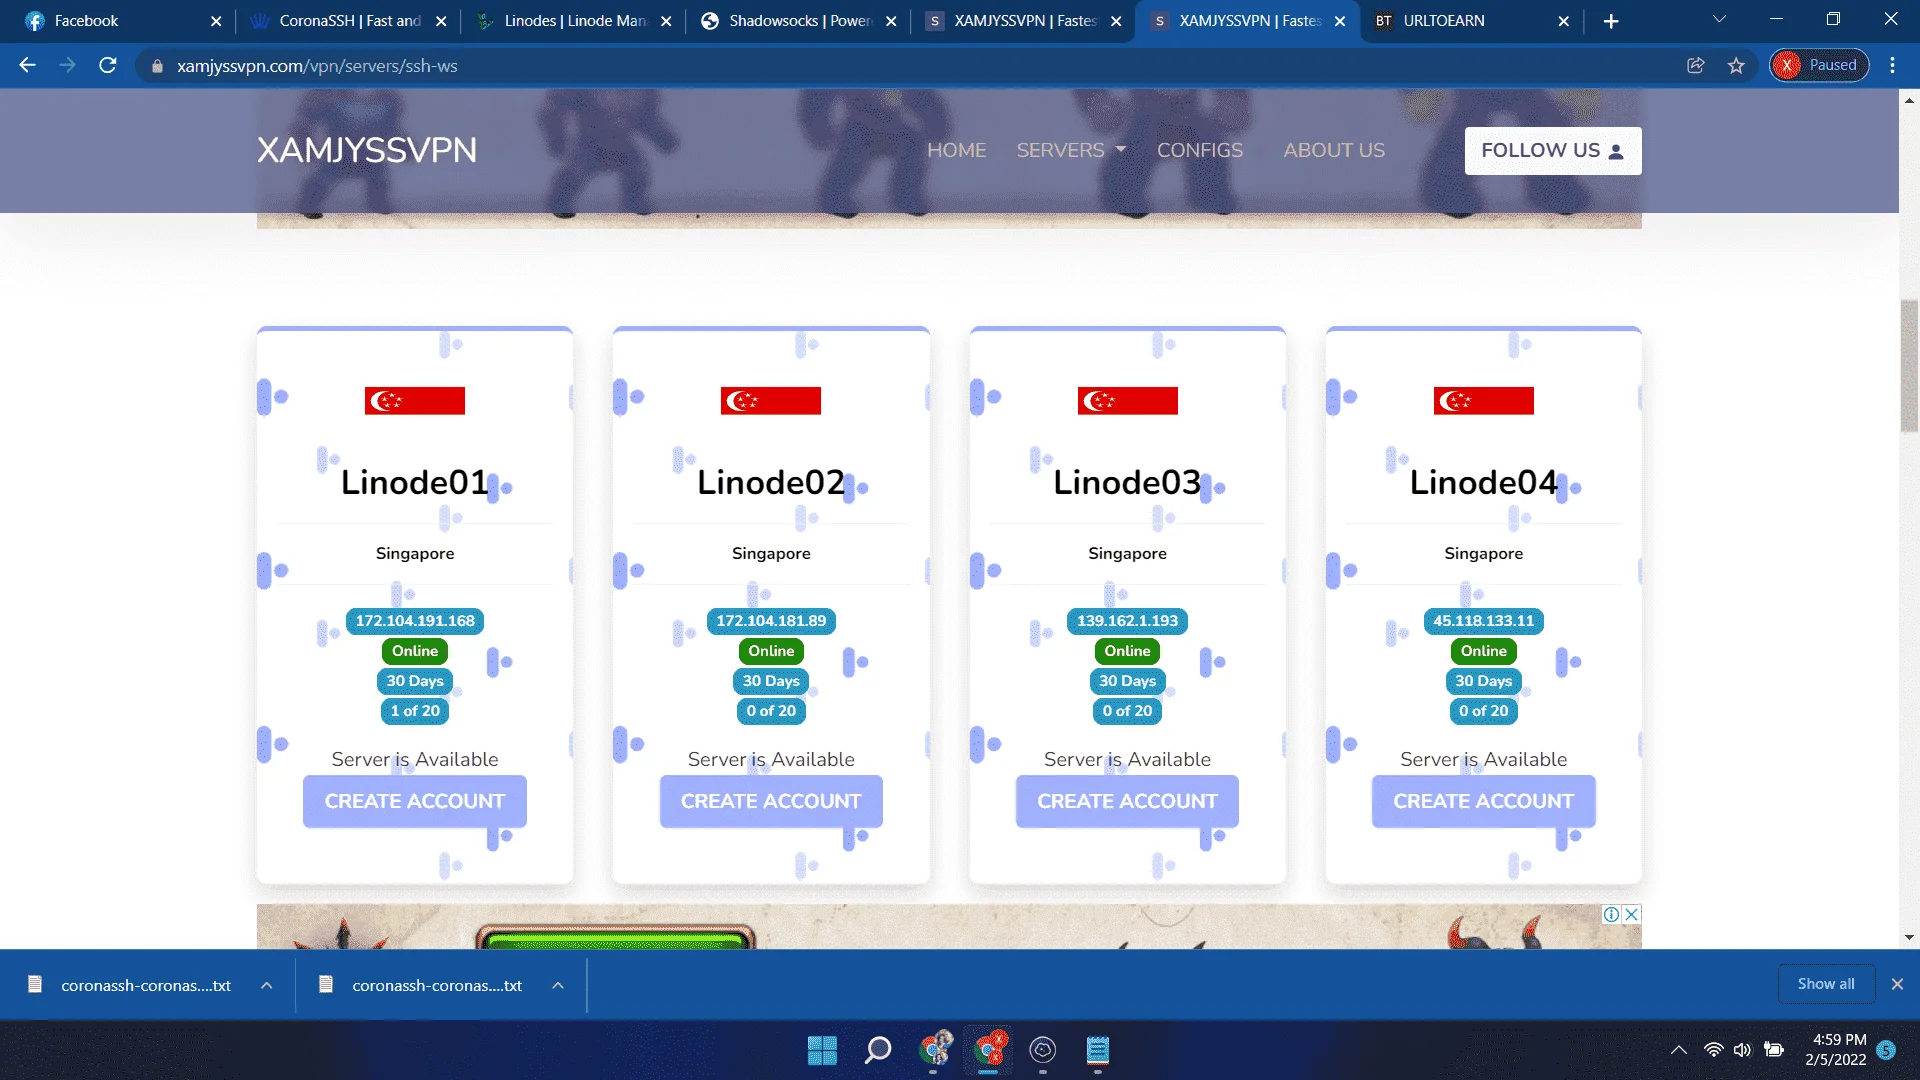Open Chrome's three-dot menu
The image size is (1920, 1080).
1892,66
